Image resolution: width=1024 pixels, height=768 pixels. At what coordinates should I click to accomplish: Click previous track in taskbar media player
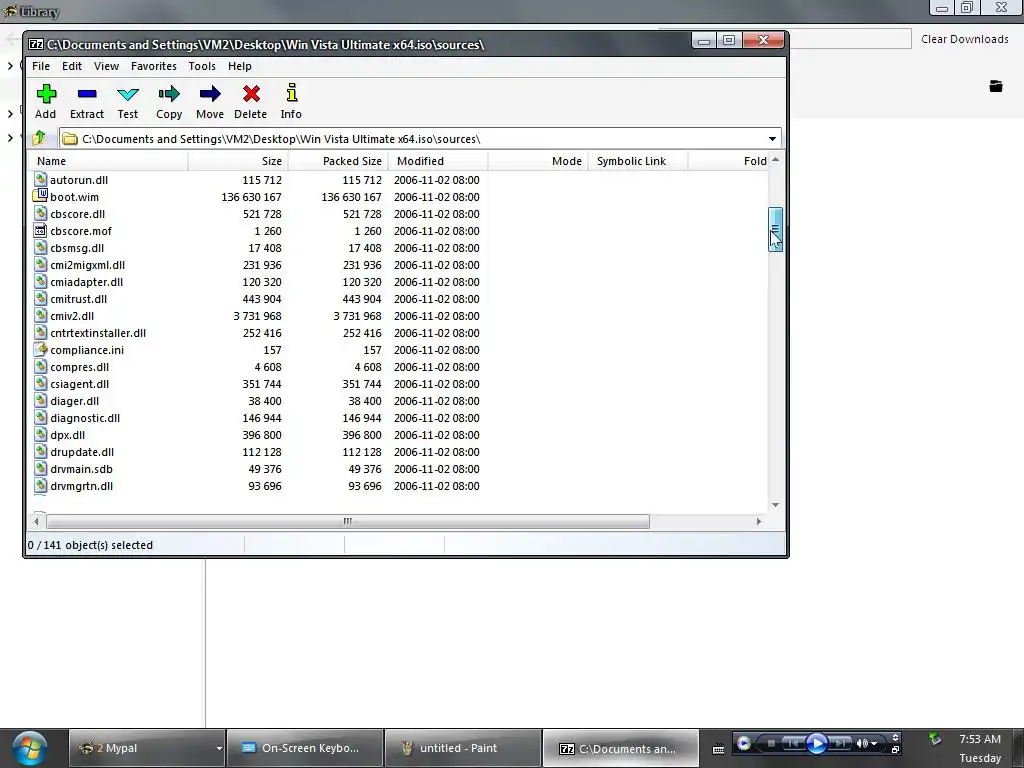coord(793,743)
